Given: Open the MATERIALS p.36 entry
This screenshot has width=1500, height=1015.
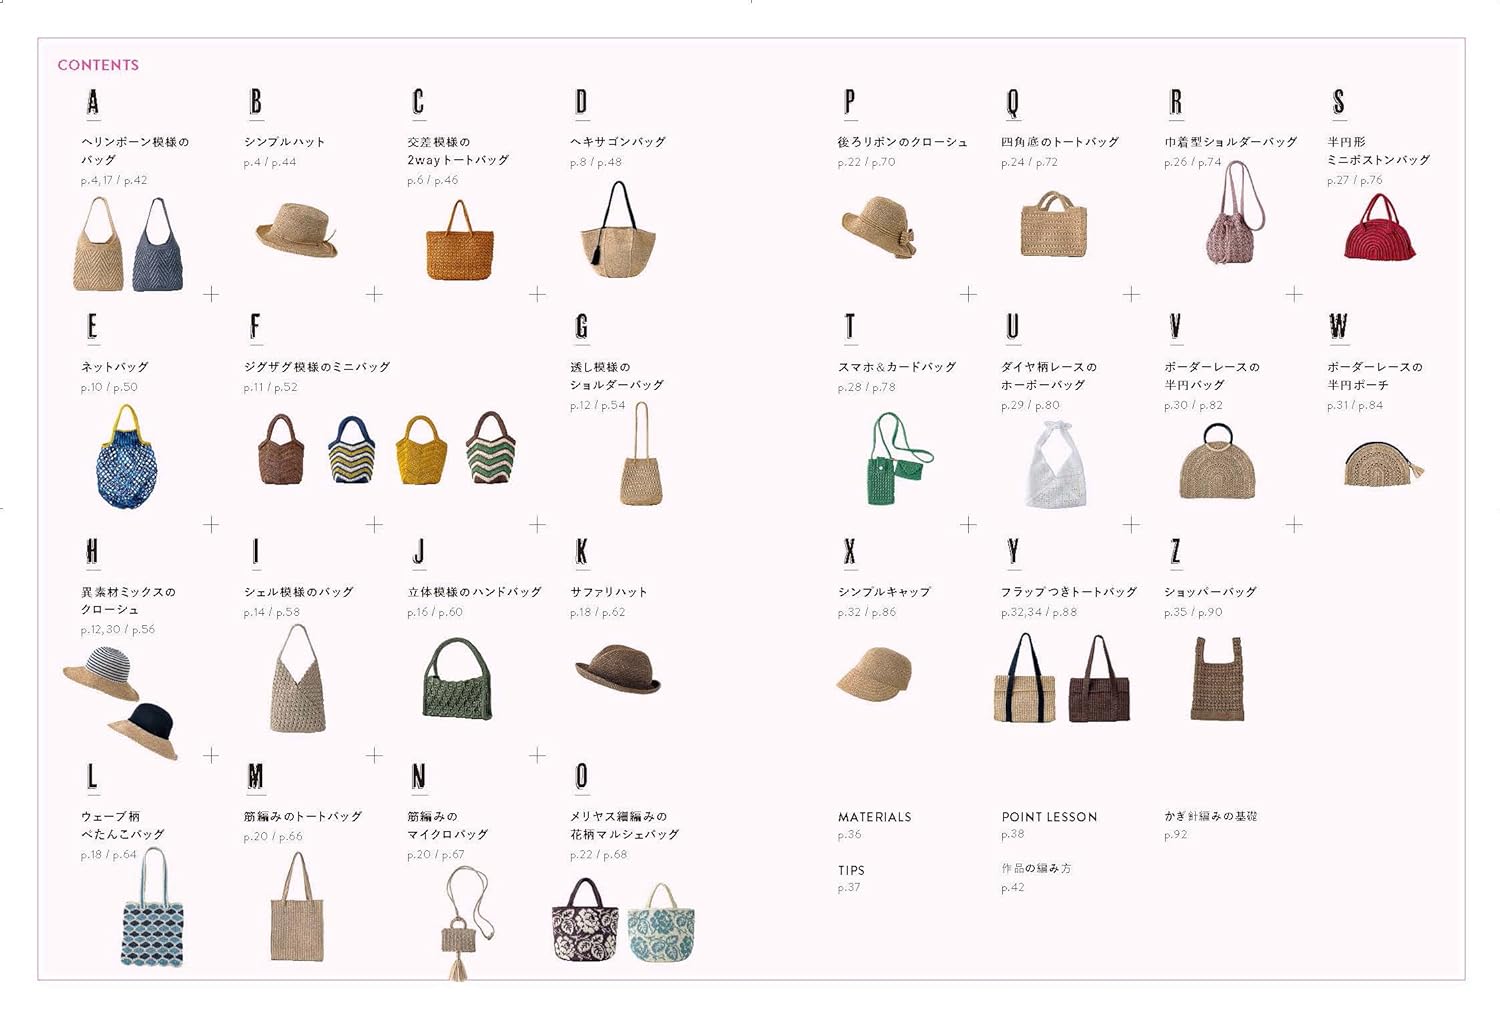Looking at the screenshot, I should coord(874,825).
